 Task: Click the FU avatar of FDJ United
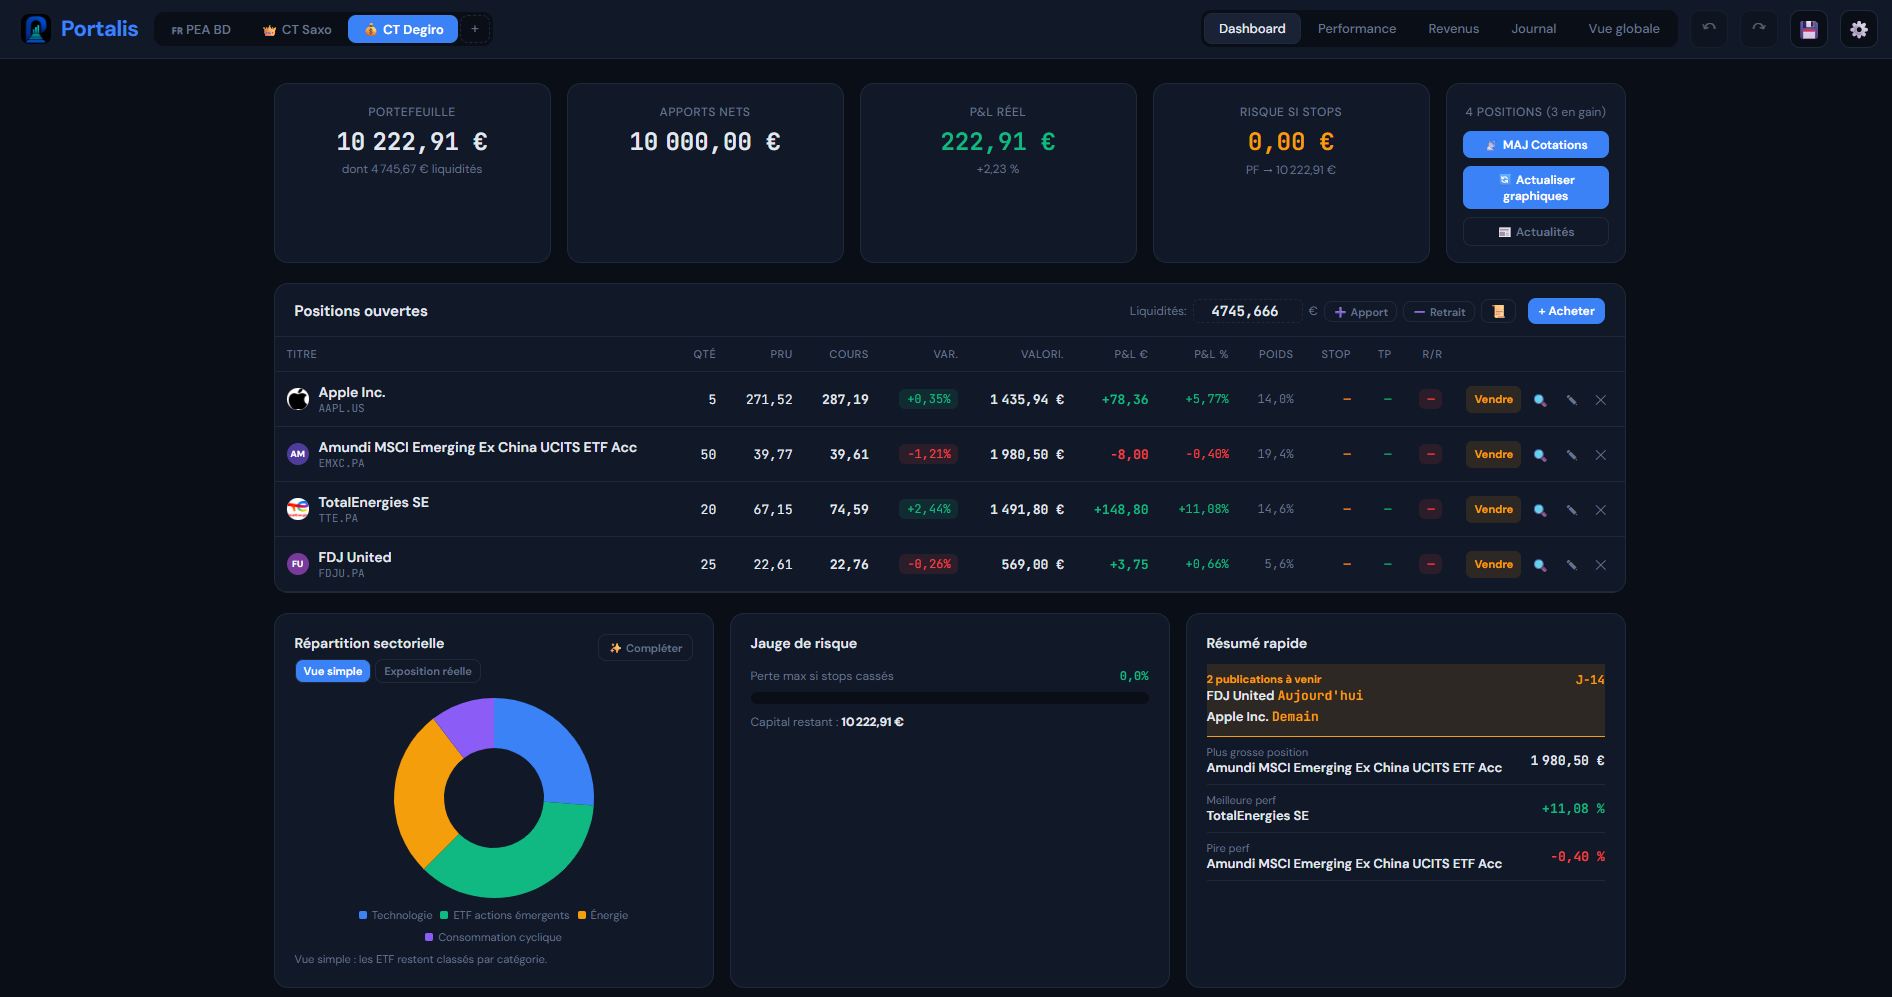(298, 564)
